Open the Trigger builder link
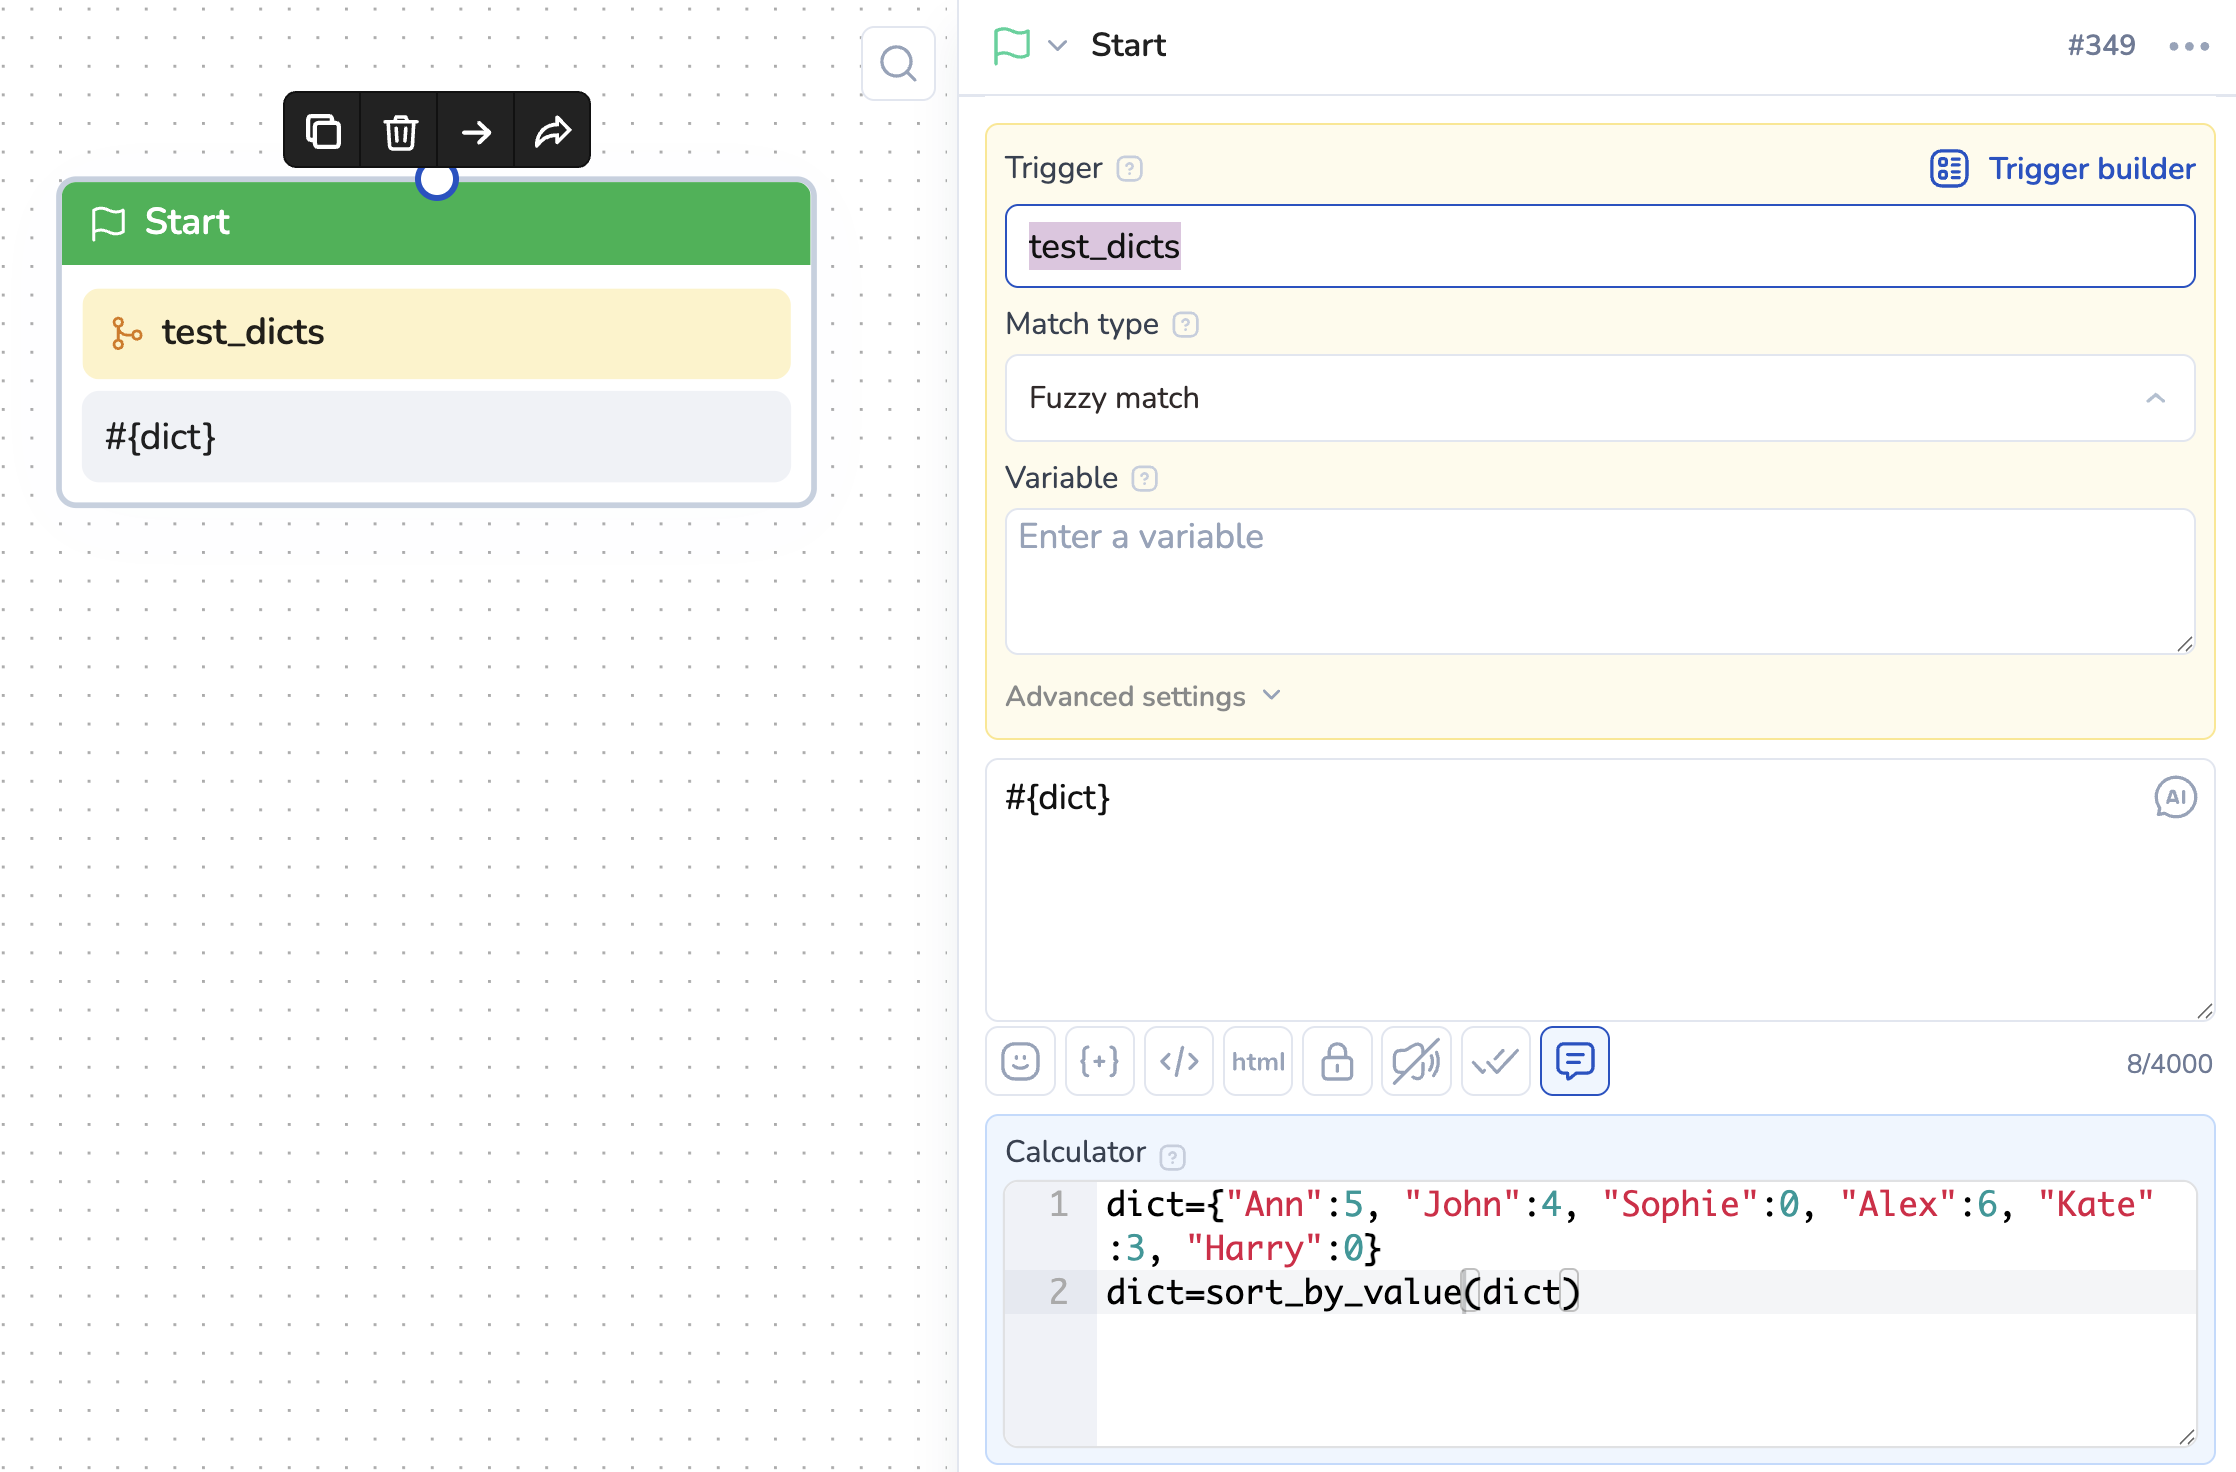This screenshot has width=2236, height=1472. point(2063,168)
